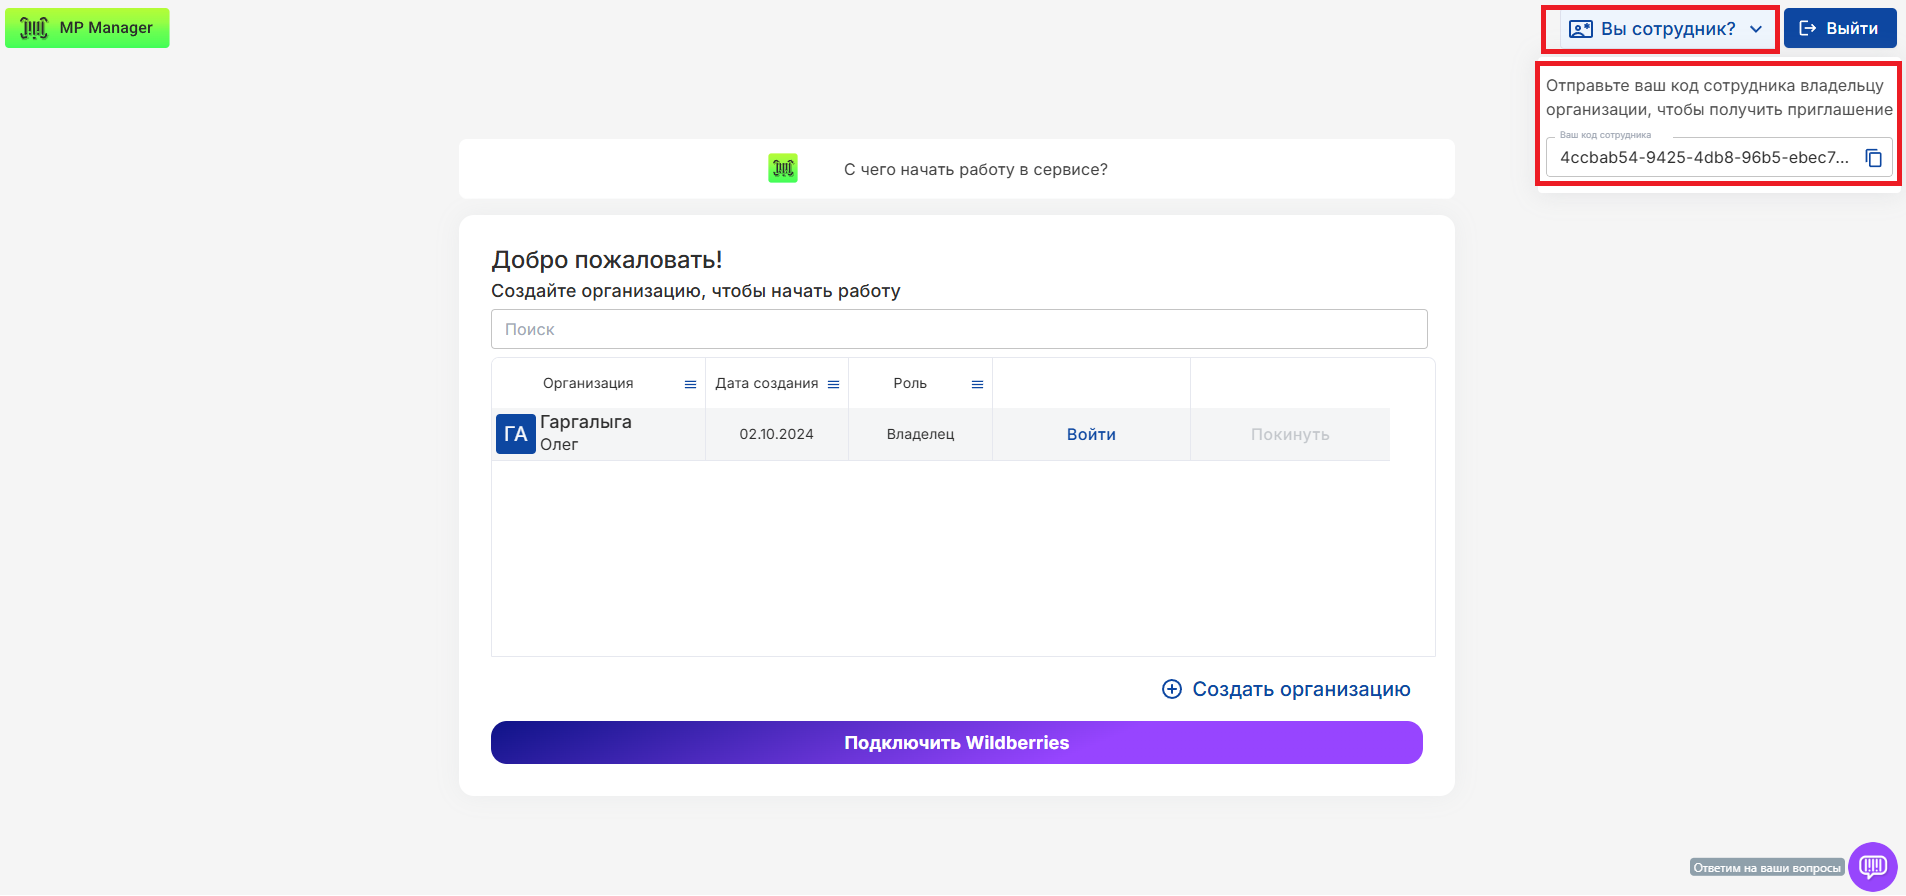
Task: Open the С чего начать работу в сервисе? banner
Action: (975, 169)
